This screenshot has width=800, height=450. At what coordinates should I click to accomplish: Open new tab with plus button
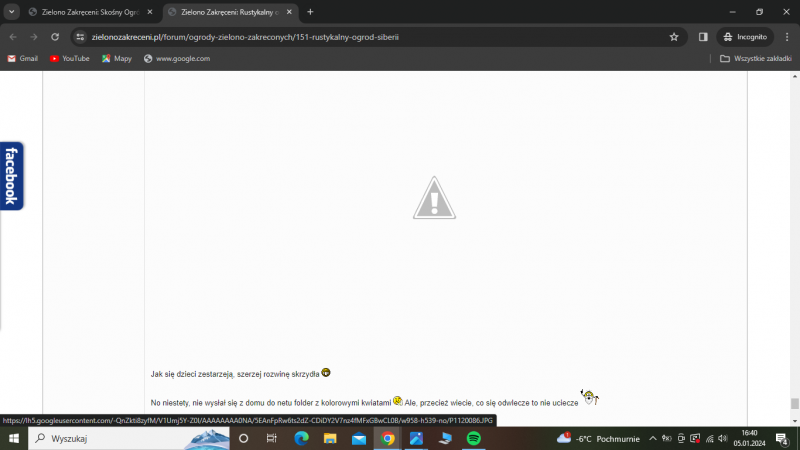[x=310, y=12]
